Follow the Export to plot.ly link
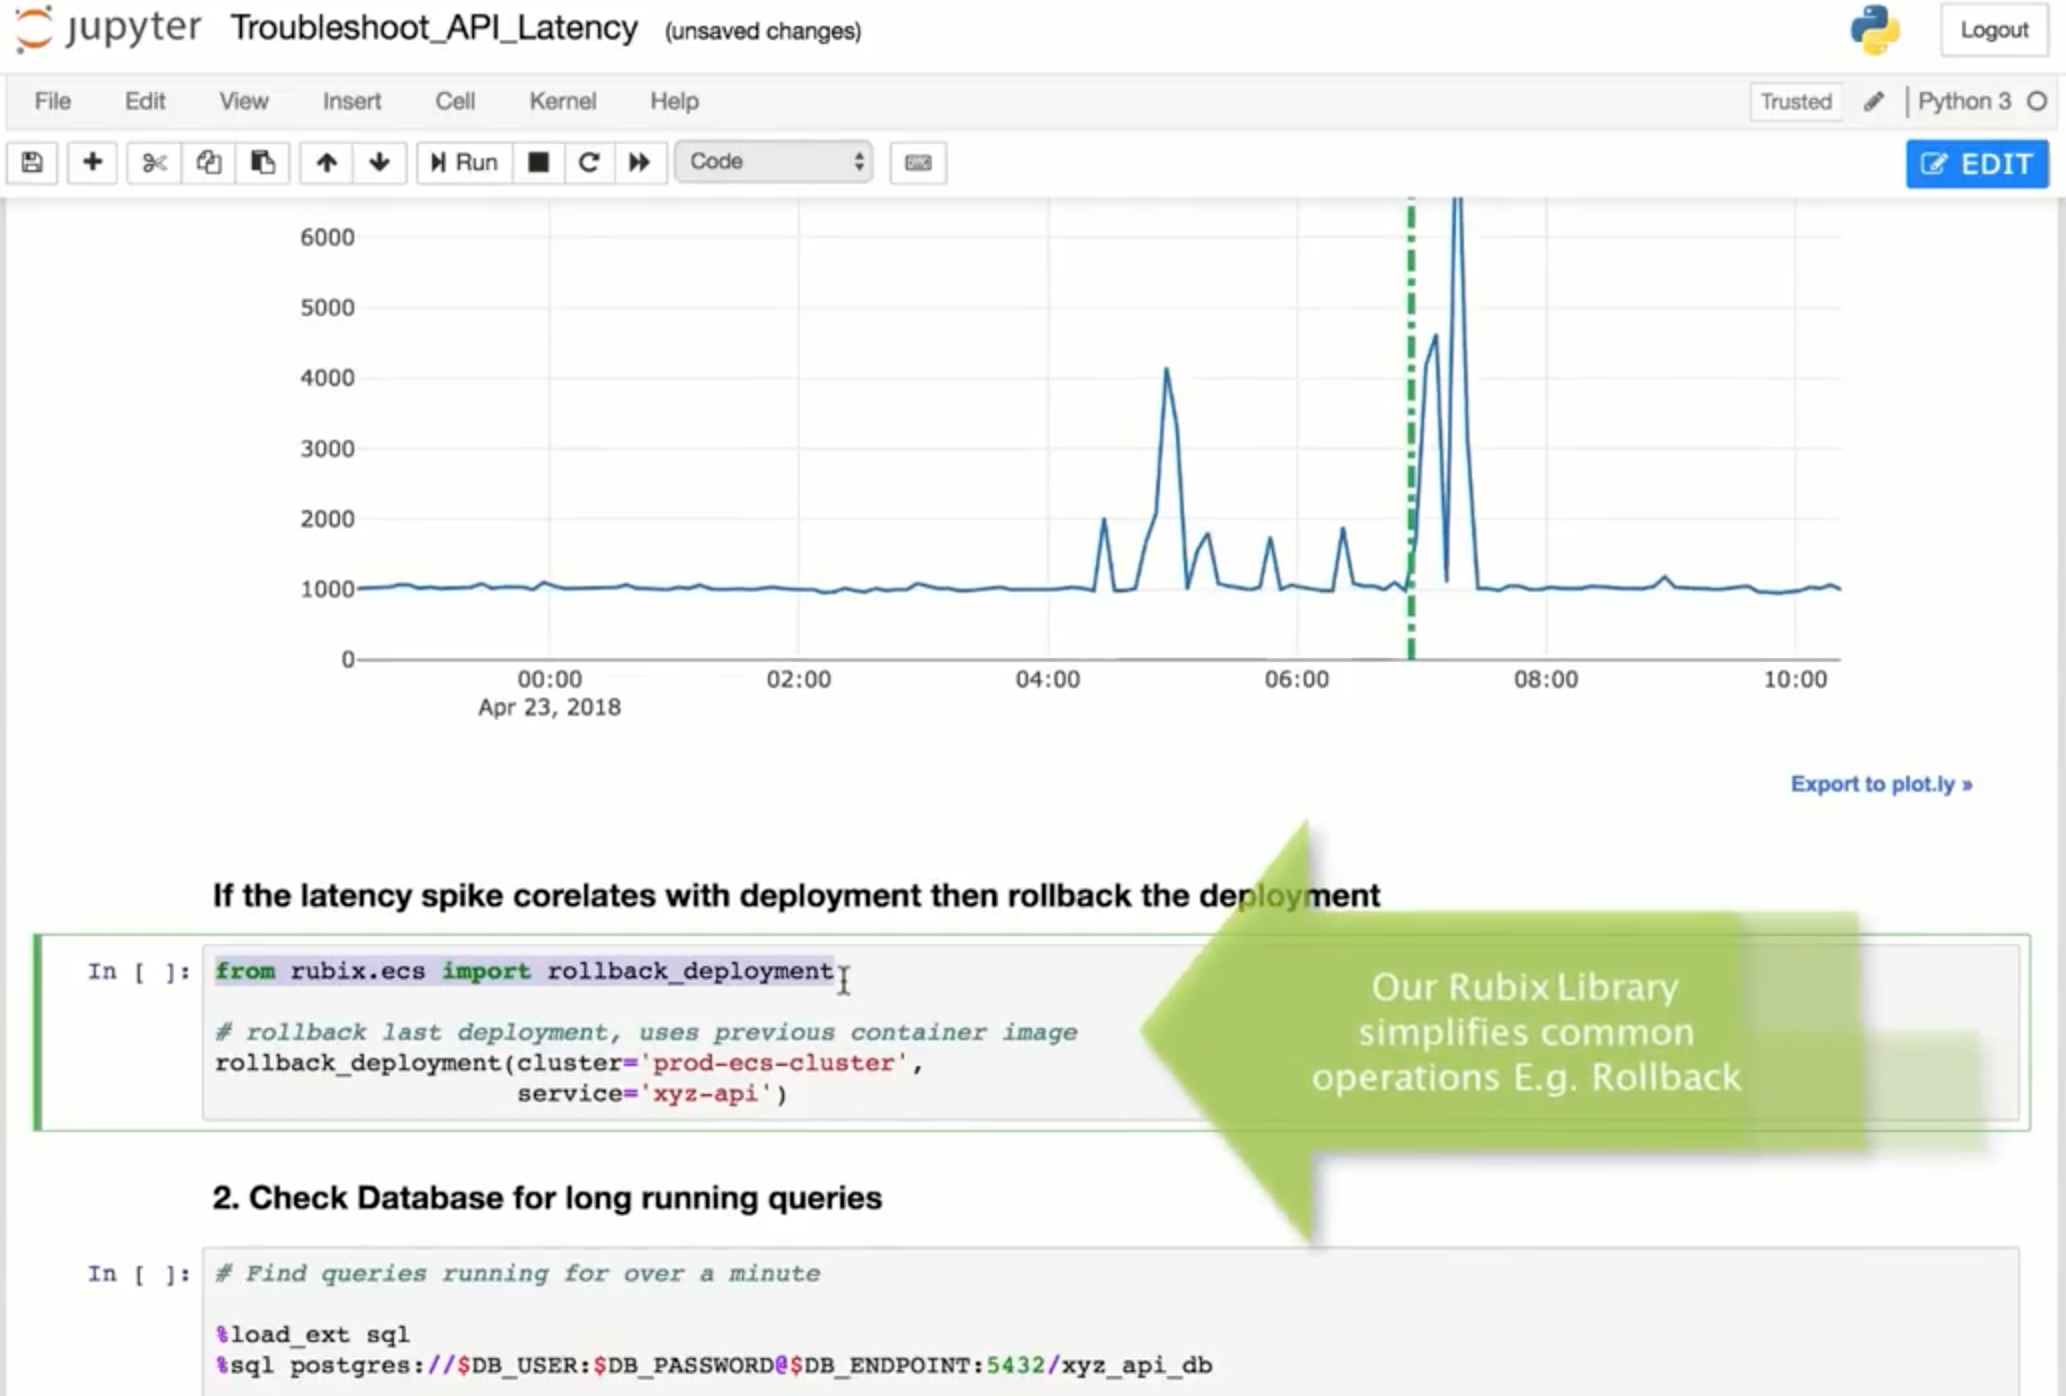2066x1396 pixels. pyautogui.click(x=1880, y=784)
